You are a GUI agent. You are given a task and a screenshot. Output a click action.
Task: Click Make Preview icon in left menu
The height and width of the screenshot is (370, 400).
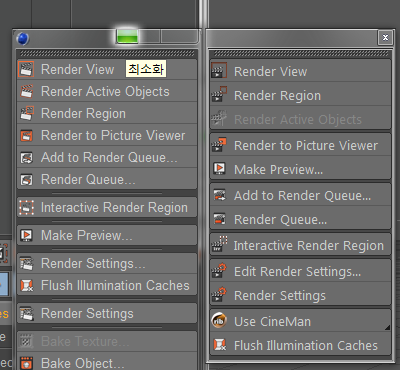tap(27, 235)
